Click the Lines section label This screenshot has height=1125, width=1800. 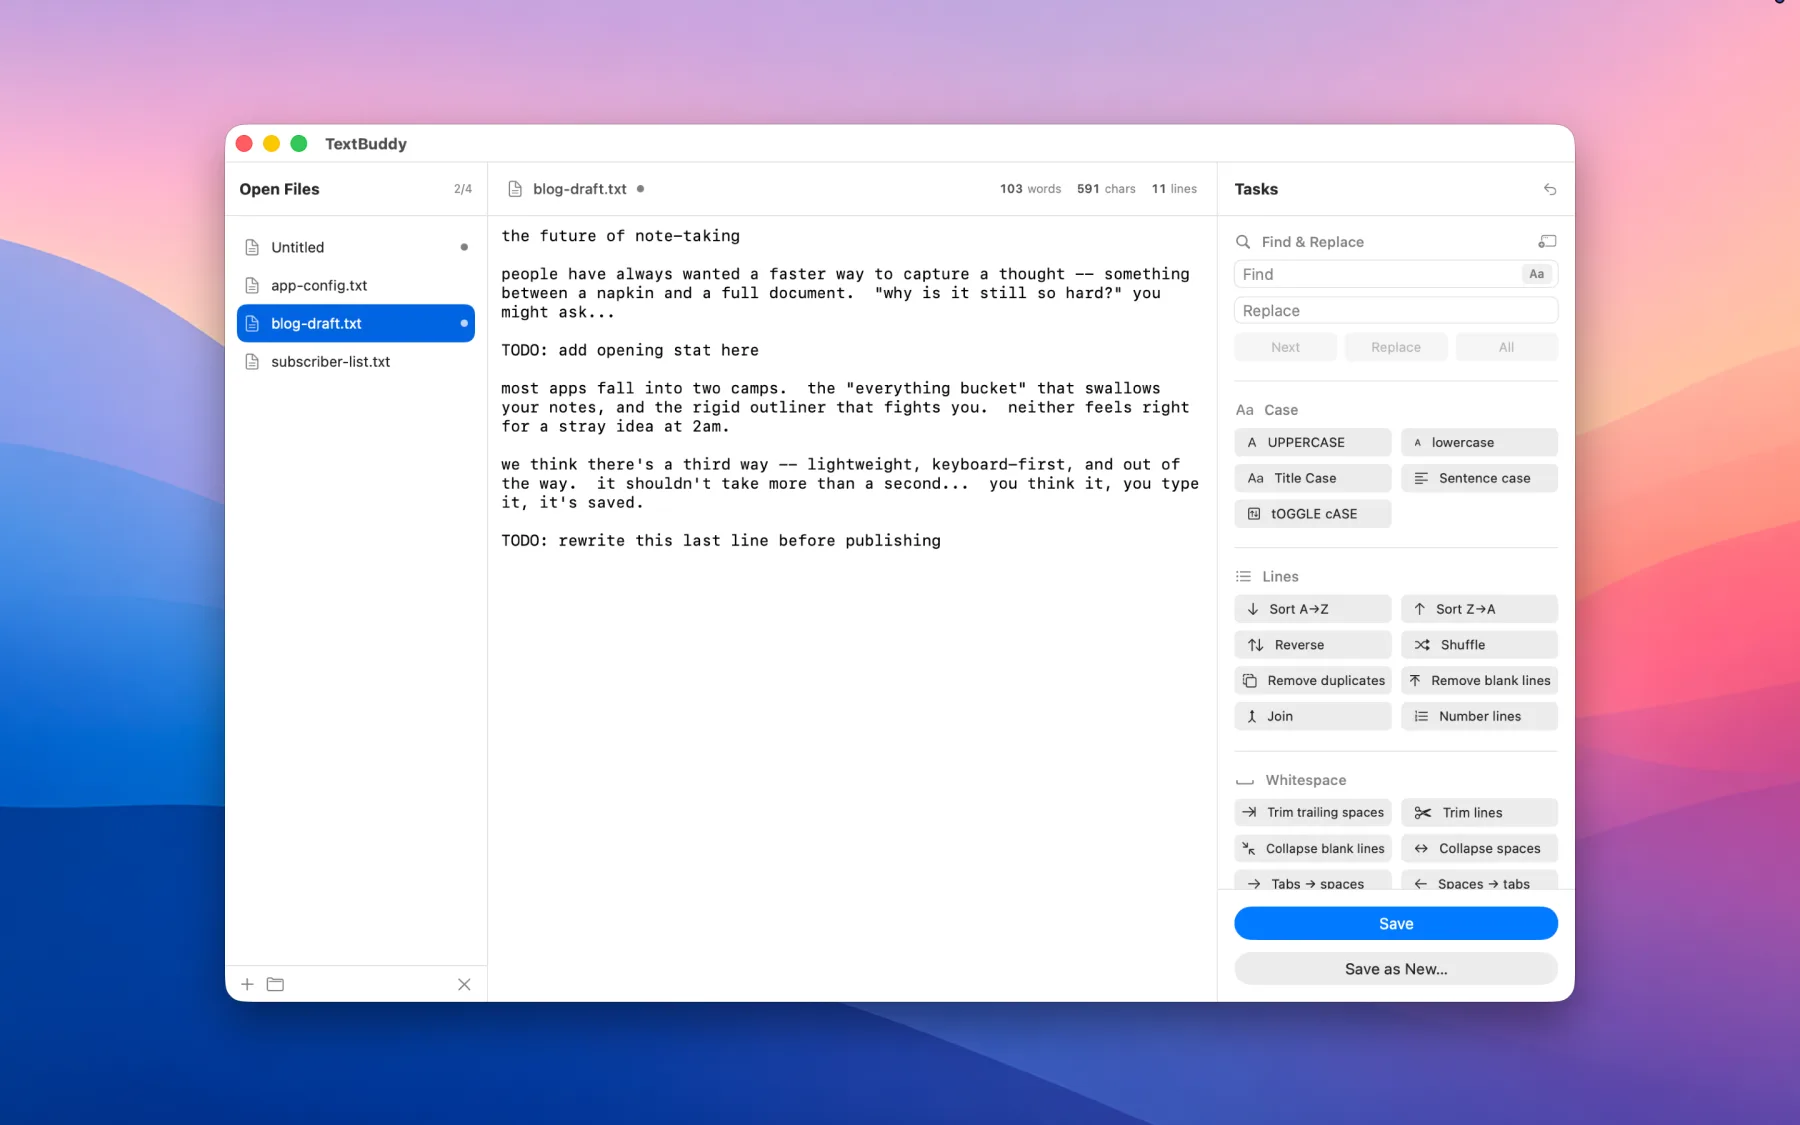coord(1280,577)
